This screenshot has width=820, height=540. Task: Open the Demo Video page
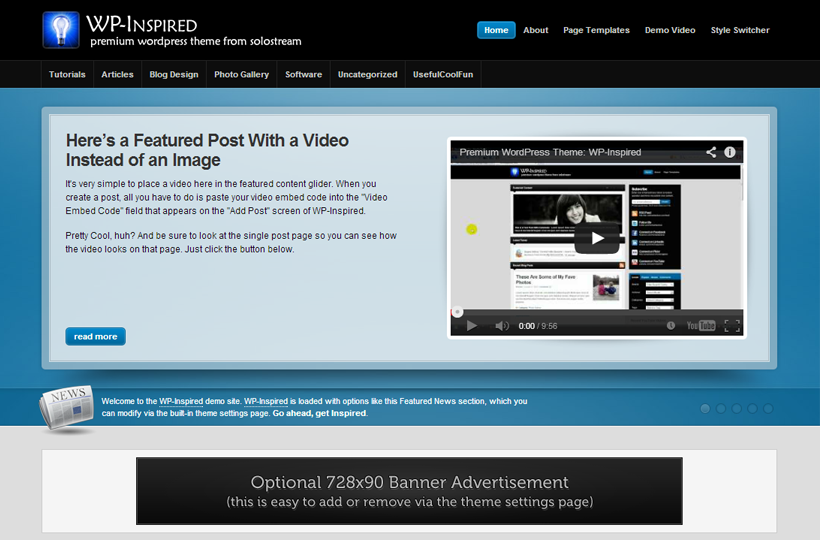click(670, 30)
